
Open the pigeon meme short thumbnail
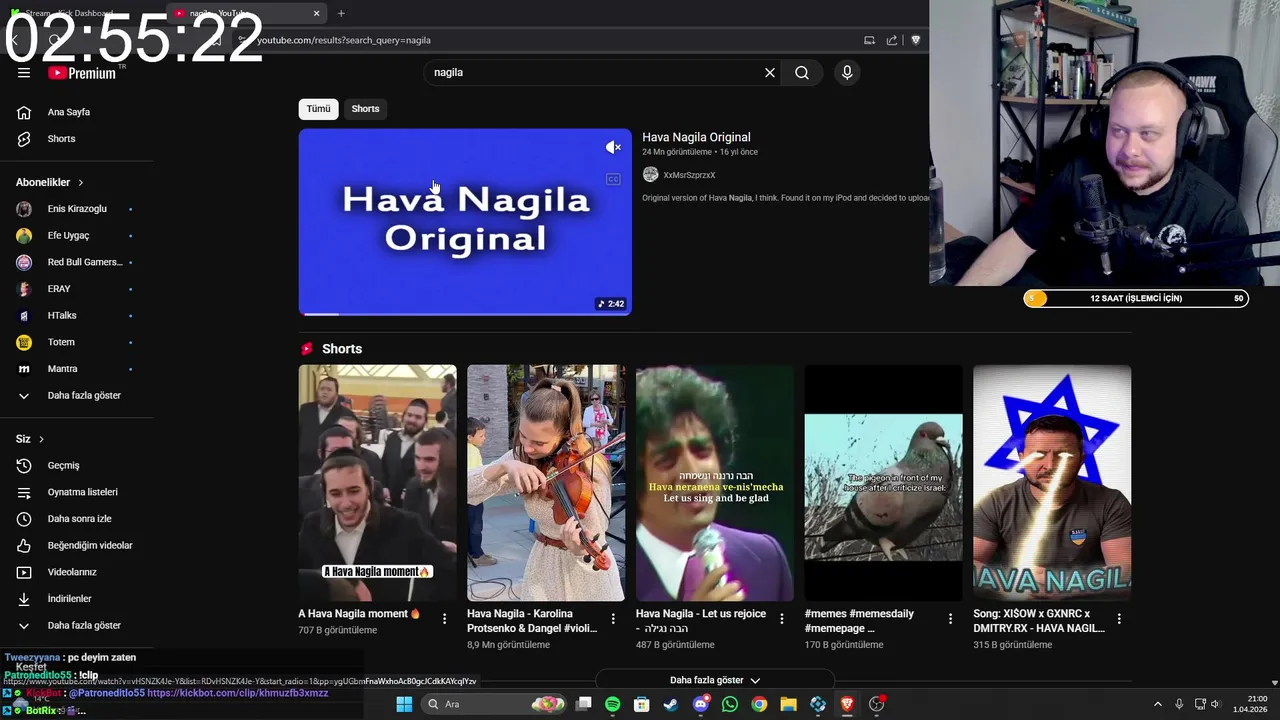883,483
